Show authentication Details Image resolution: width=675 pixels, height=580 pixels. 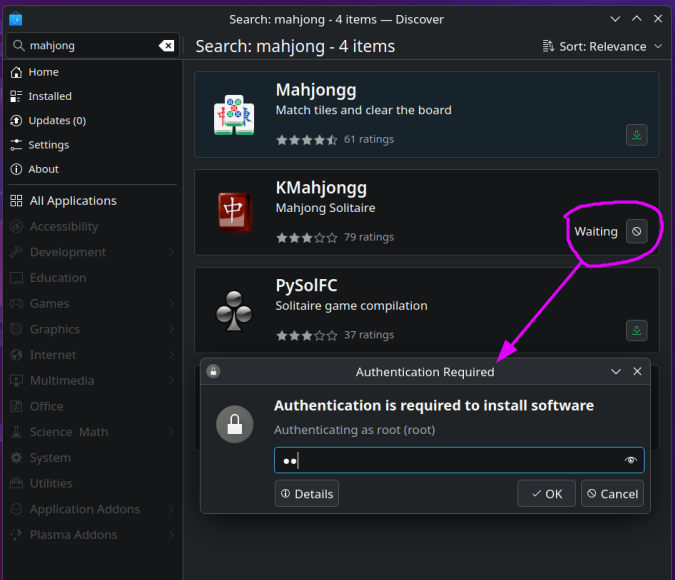[307, 493]
